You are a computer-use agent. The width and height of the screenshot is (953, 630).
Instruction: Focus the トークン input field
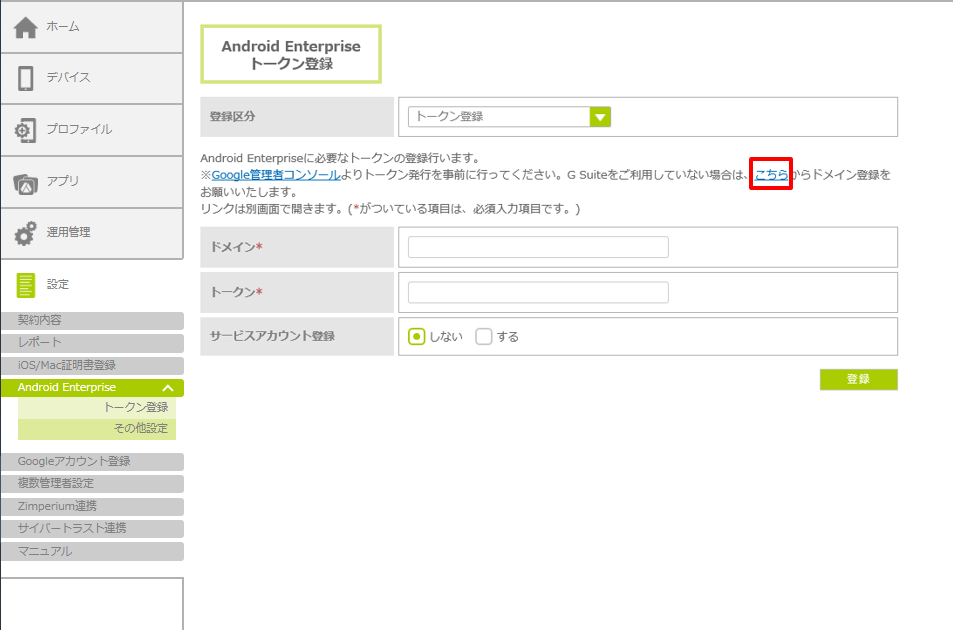538,292
